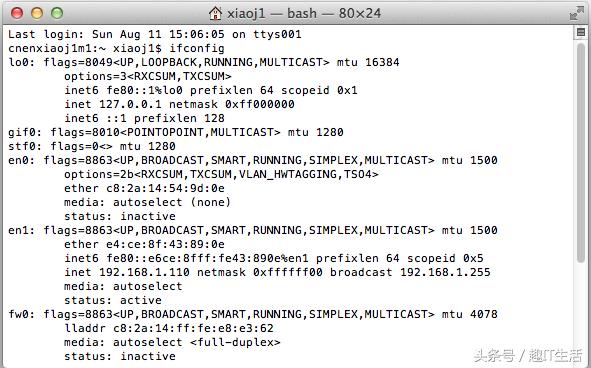Screen dimensions: 591x368
Task: Click the broadcast address 192.168.1.255
Action: click(445, 272)
